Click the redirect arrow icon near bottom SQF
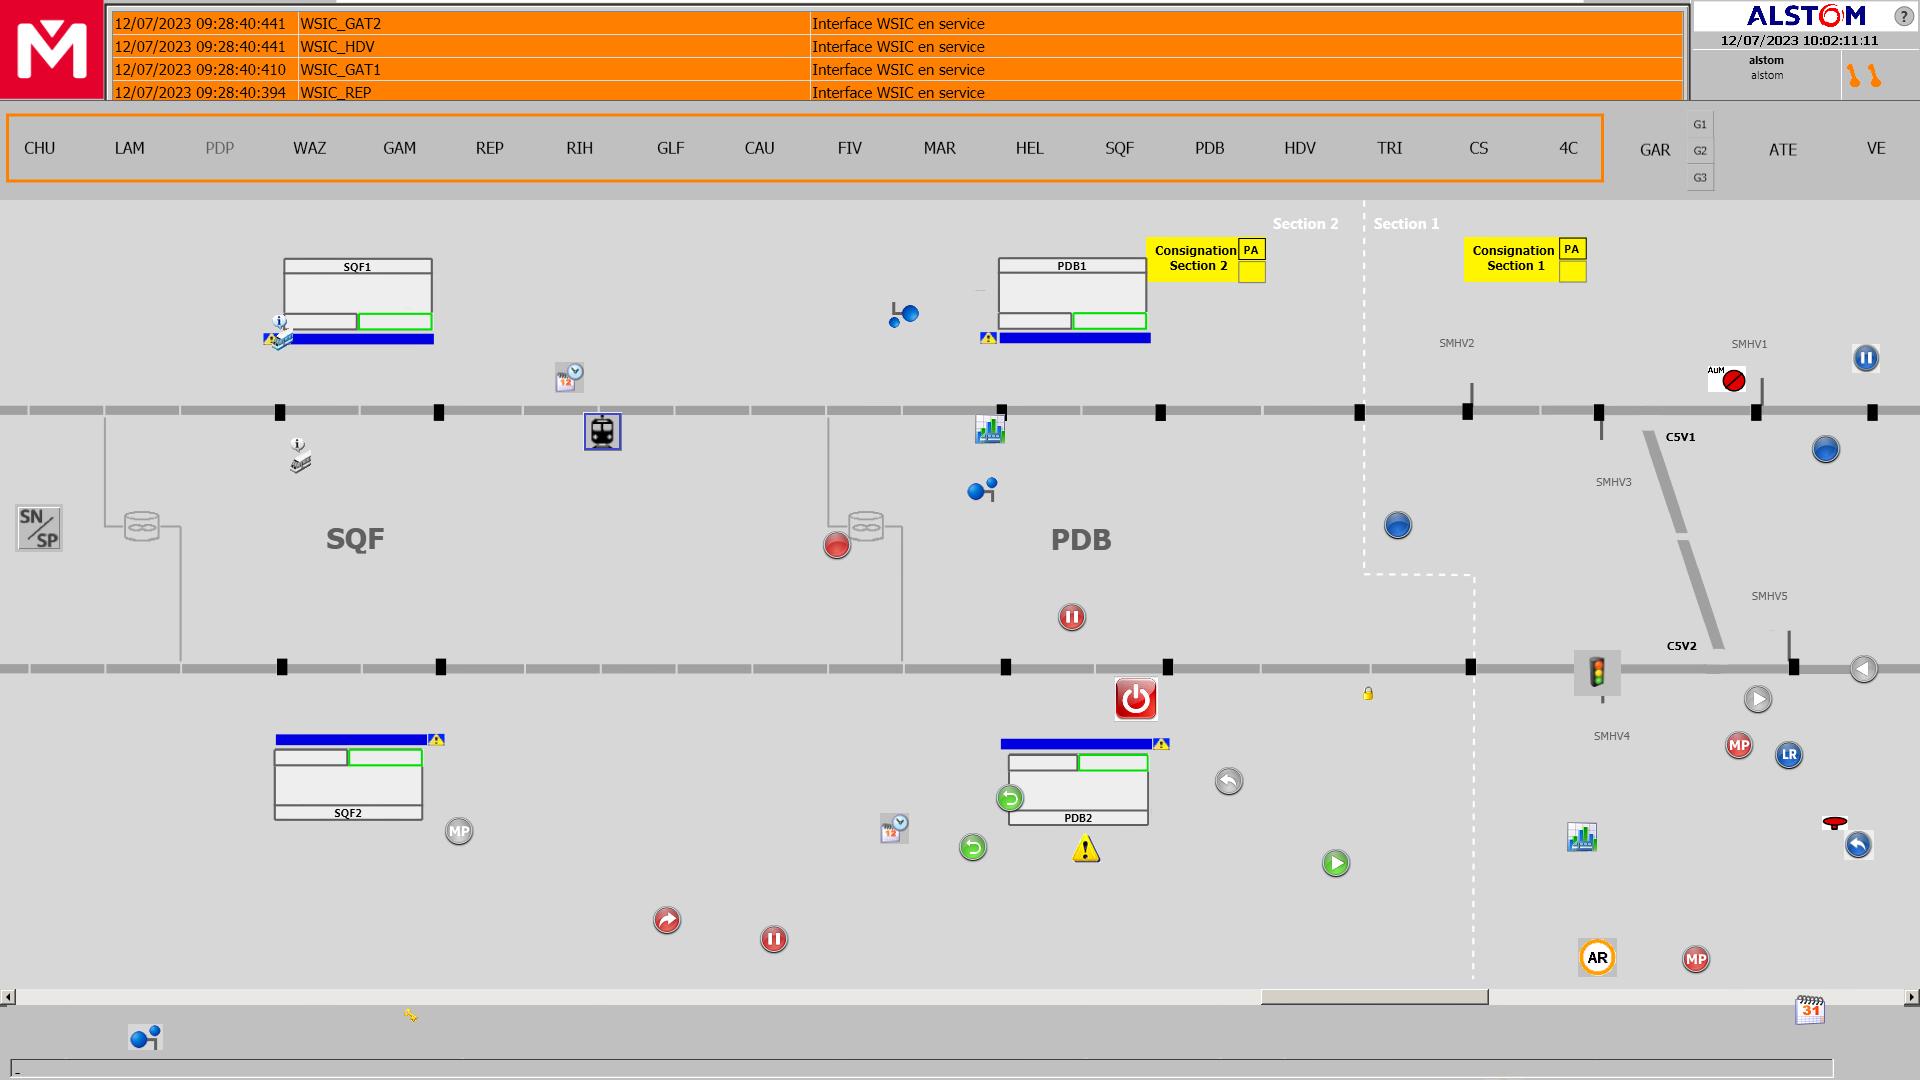 pyautogui.click(x=666, y=919)
